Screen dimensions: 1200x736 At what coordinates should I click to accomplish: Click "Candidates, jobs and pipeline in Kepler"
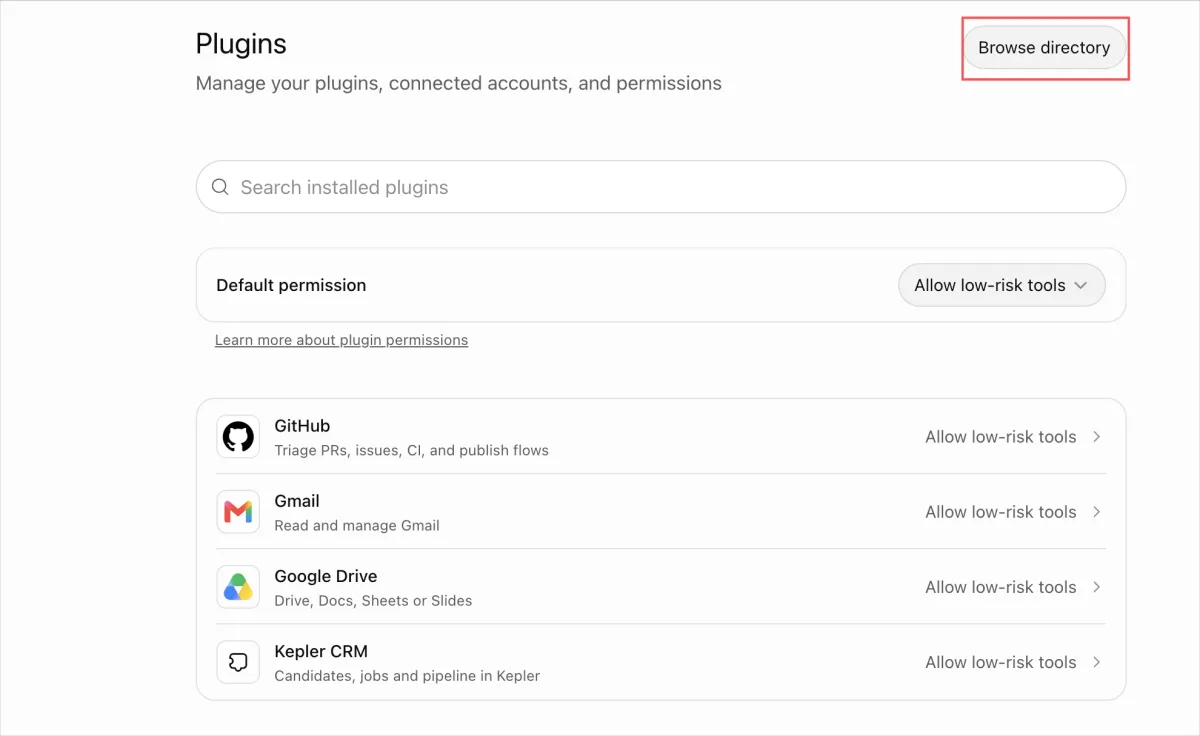(x=407, y=676)
